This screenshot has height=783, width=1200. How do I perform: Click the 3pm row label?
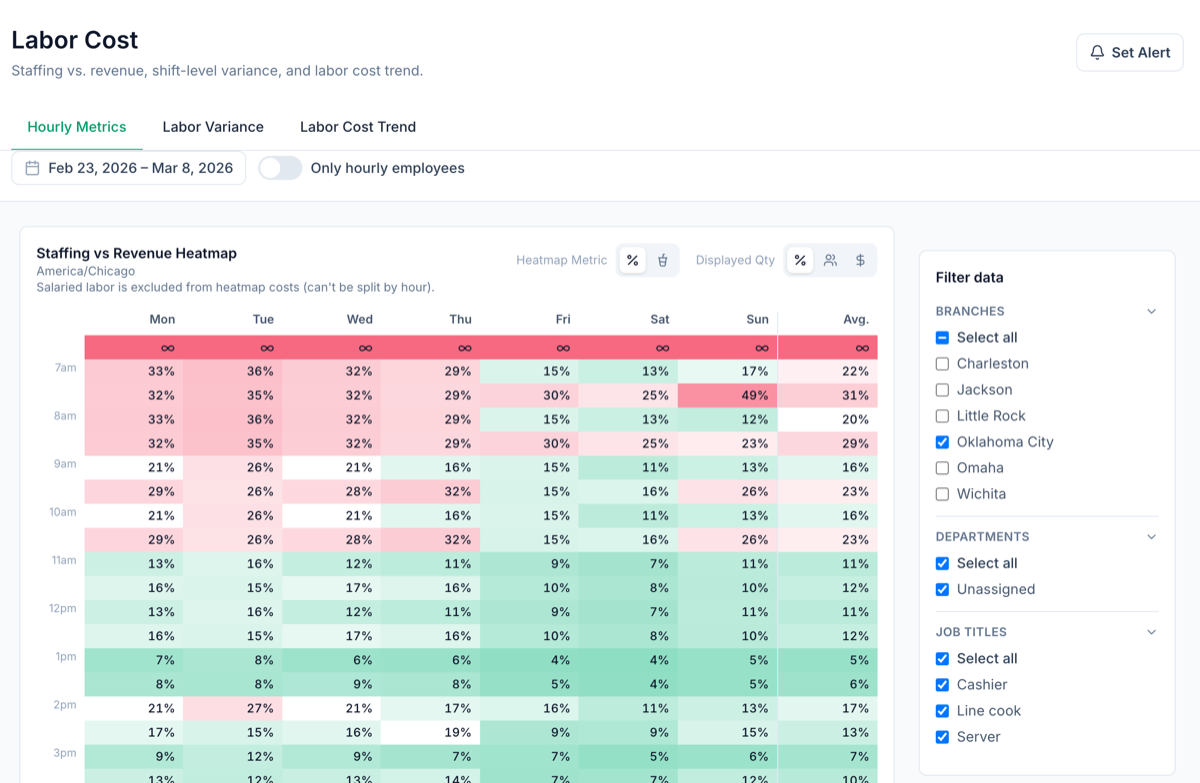coord(65,752)
